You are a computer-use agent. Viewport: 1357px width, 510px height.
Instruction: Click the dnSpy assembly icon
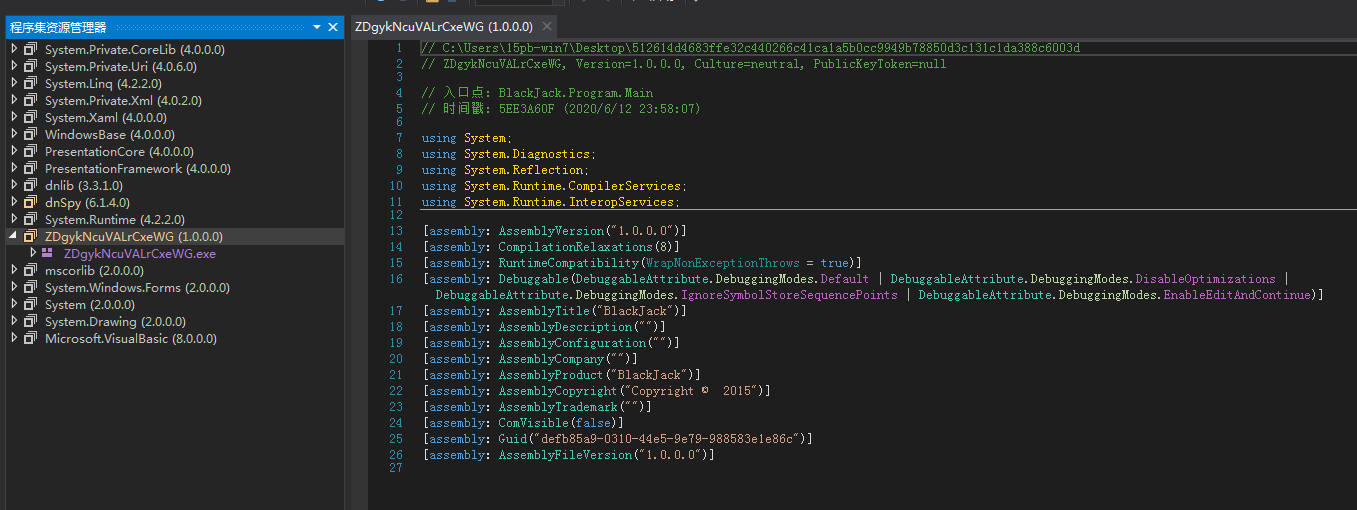click(30, 202)
